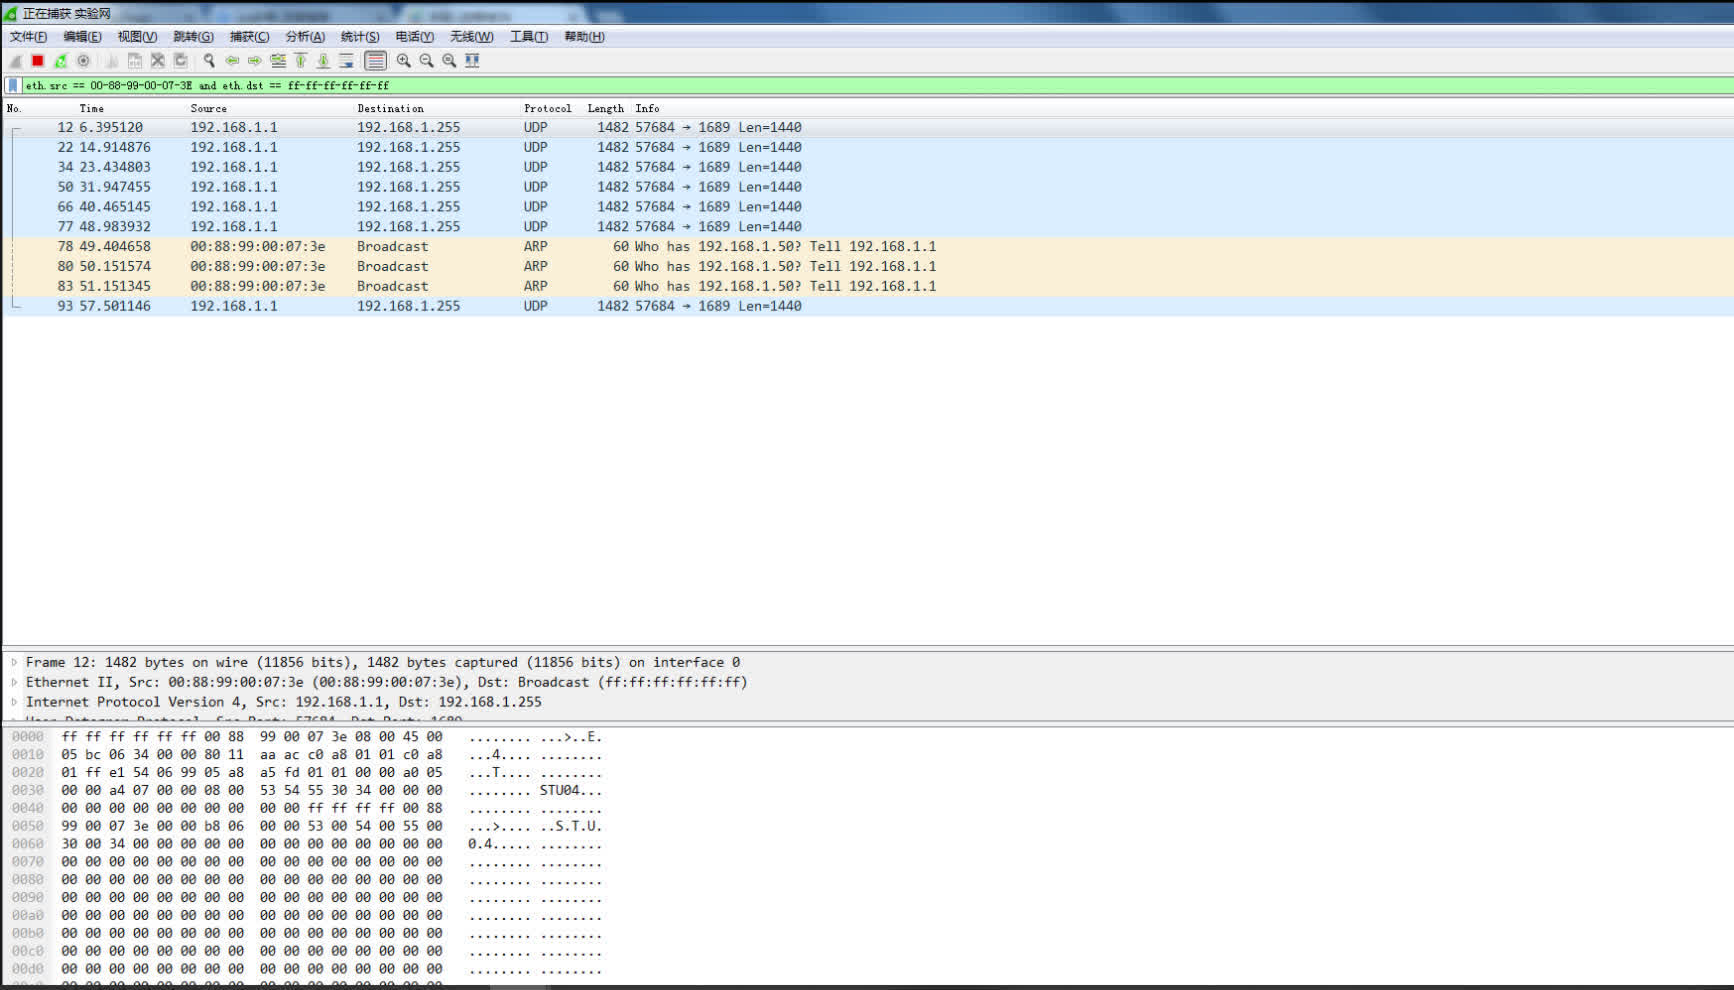This screenshot has height=990, width=1734.
Task: Toggle auto-scroll during live capture
Action: click(x=346, y=61)
